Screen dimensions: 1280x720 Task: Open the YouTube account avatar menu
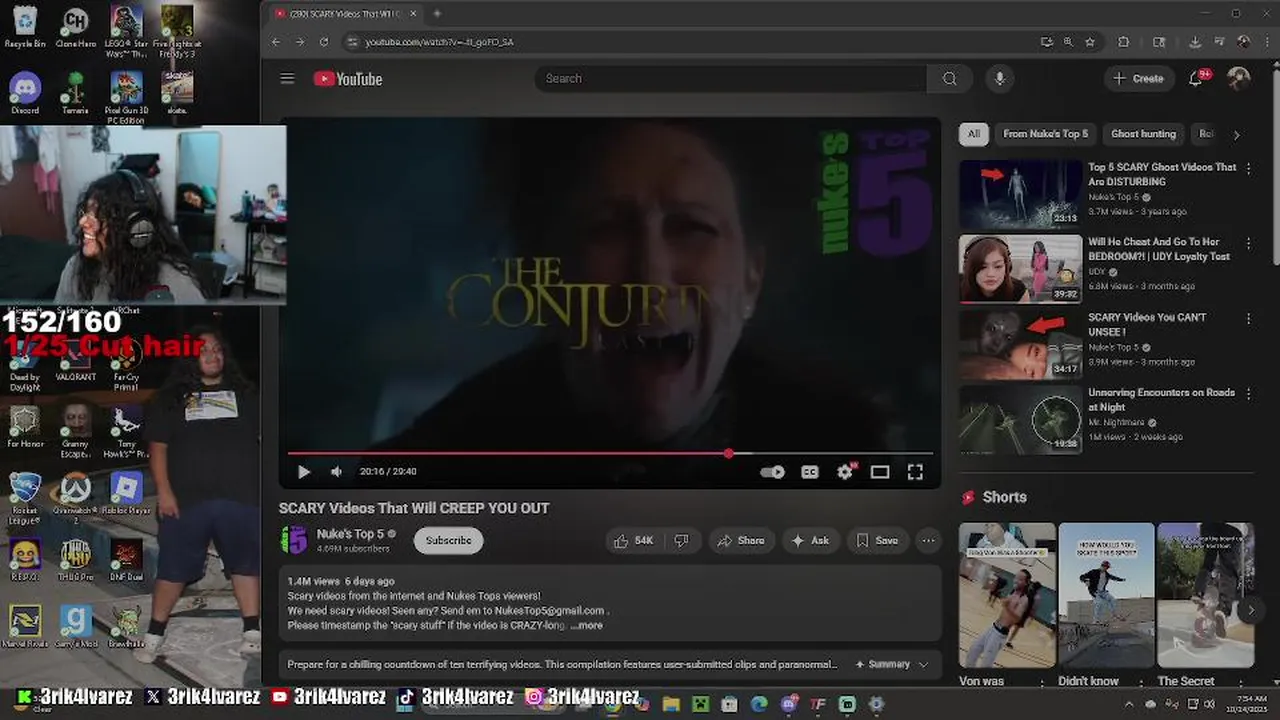1238,79
